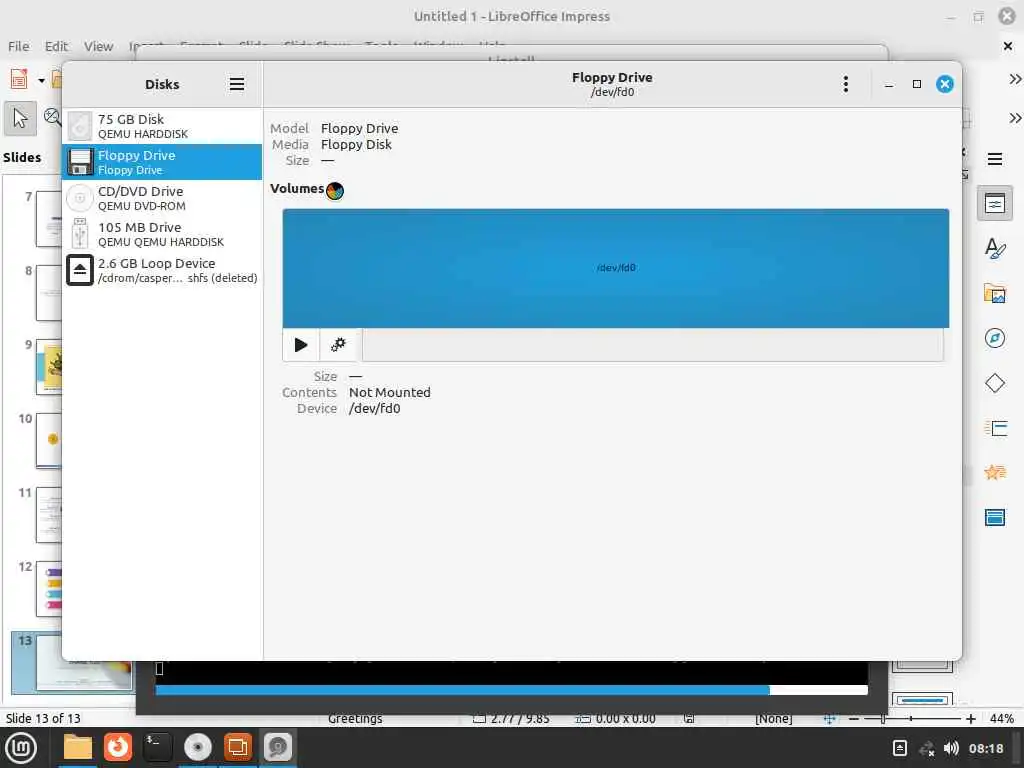Open the Terminal from the taskbar
This screenshot has height=768, width=1024.
click(x=157, y=748)
